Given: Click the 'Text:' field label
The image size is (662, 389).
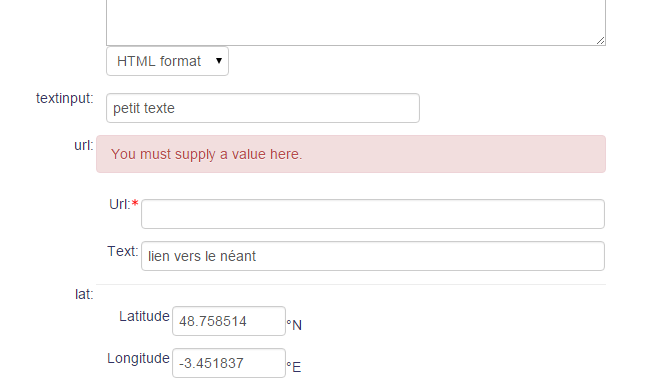Looking at the screenshot, I should [x=122, y=251].
